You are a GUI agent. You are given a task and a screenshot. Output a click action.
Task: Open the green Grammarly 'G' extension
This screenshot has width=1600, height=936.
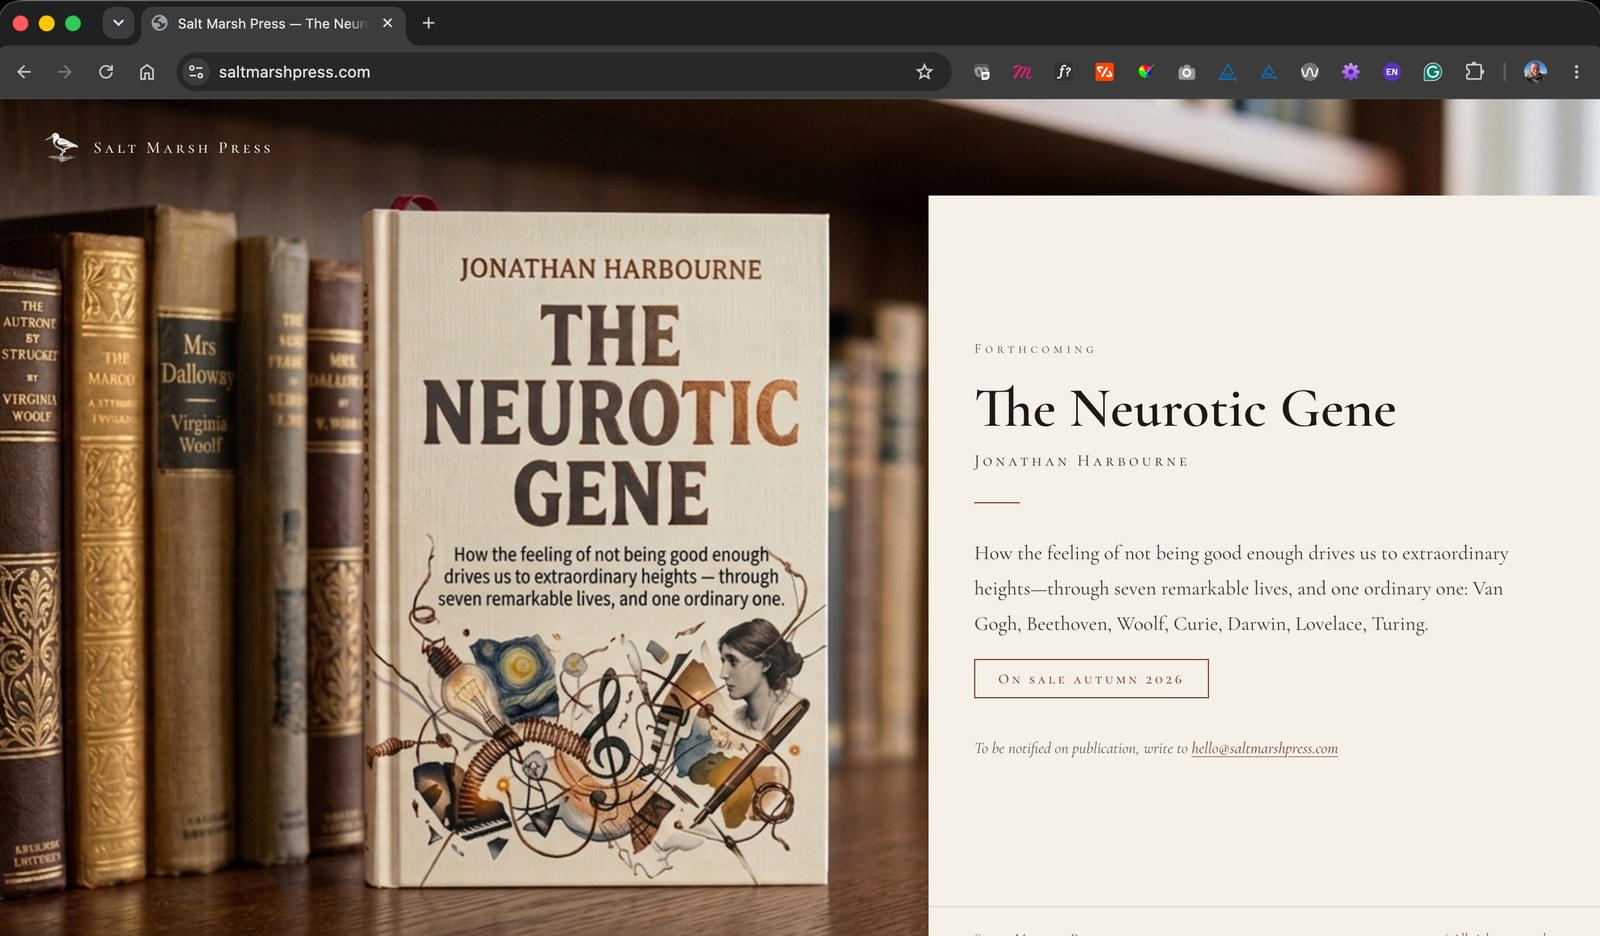click(x=1433, y=72)
